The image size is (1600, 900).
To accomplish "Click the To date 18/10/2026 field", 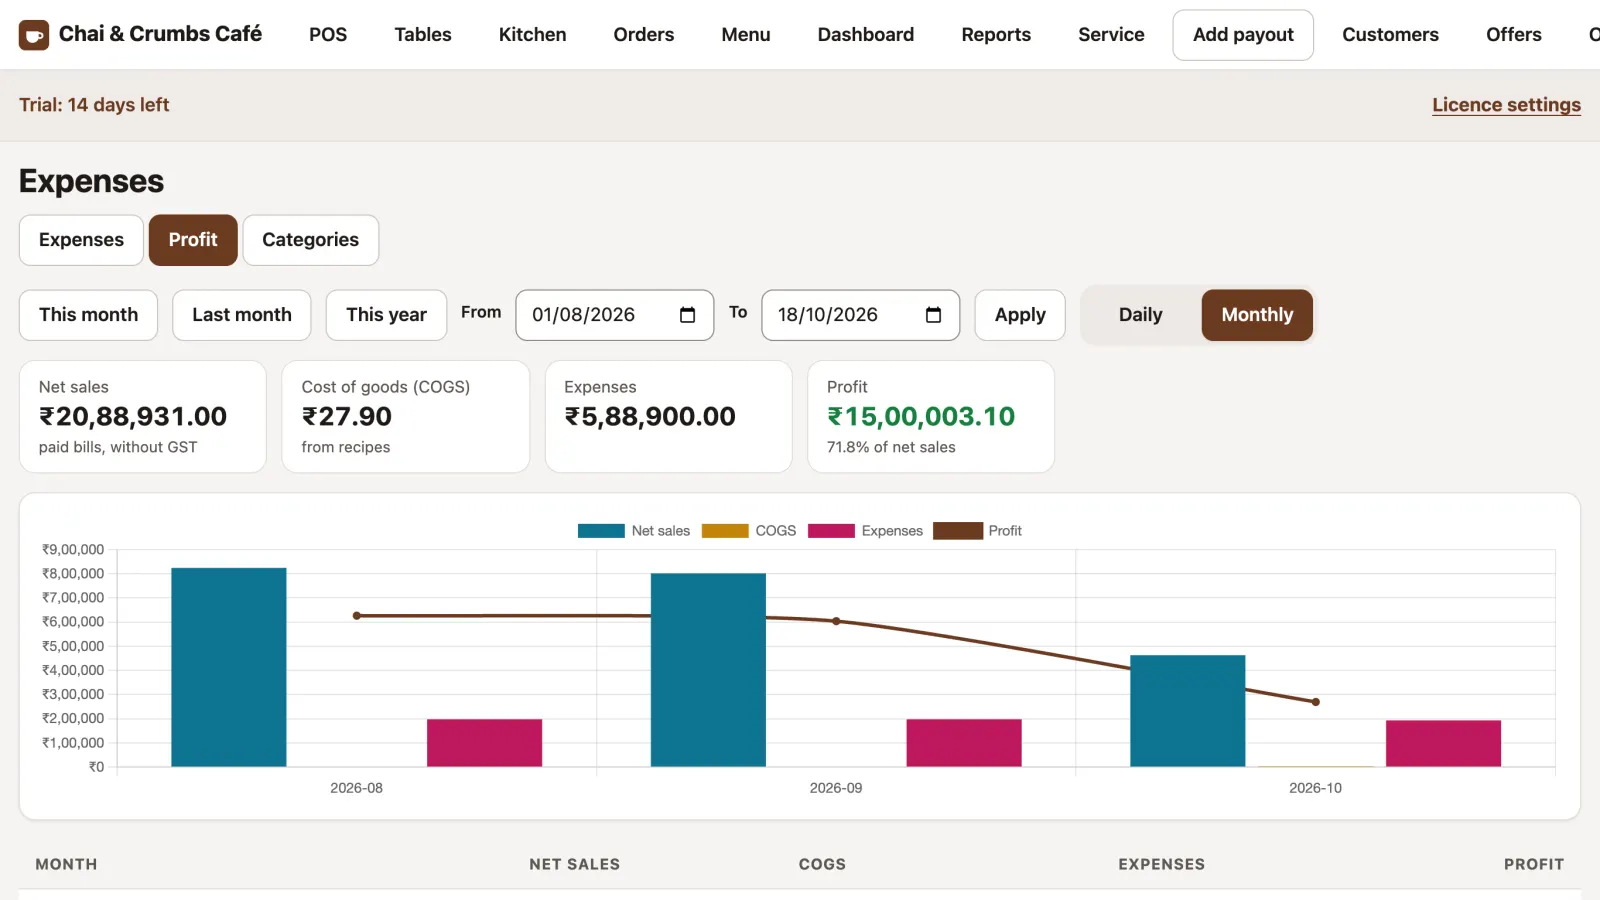I will [x=861, y=315].
